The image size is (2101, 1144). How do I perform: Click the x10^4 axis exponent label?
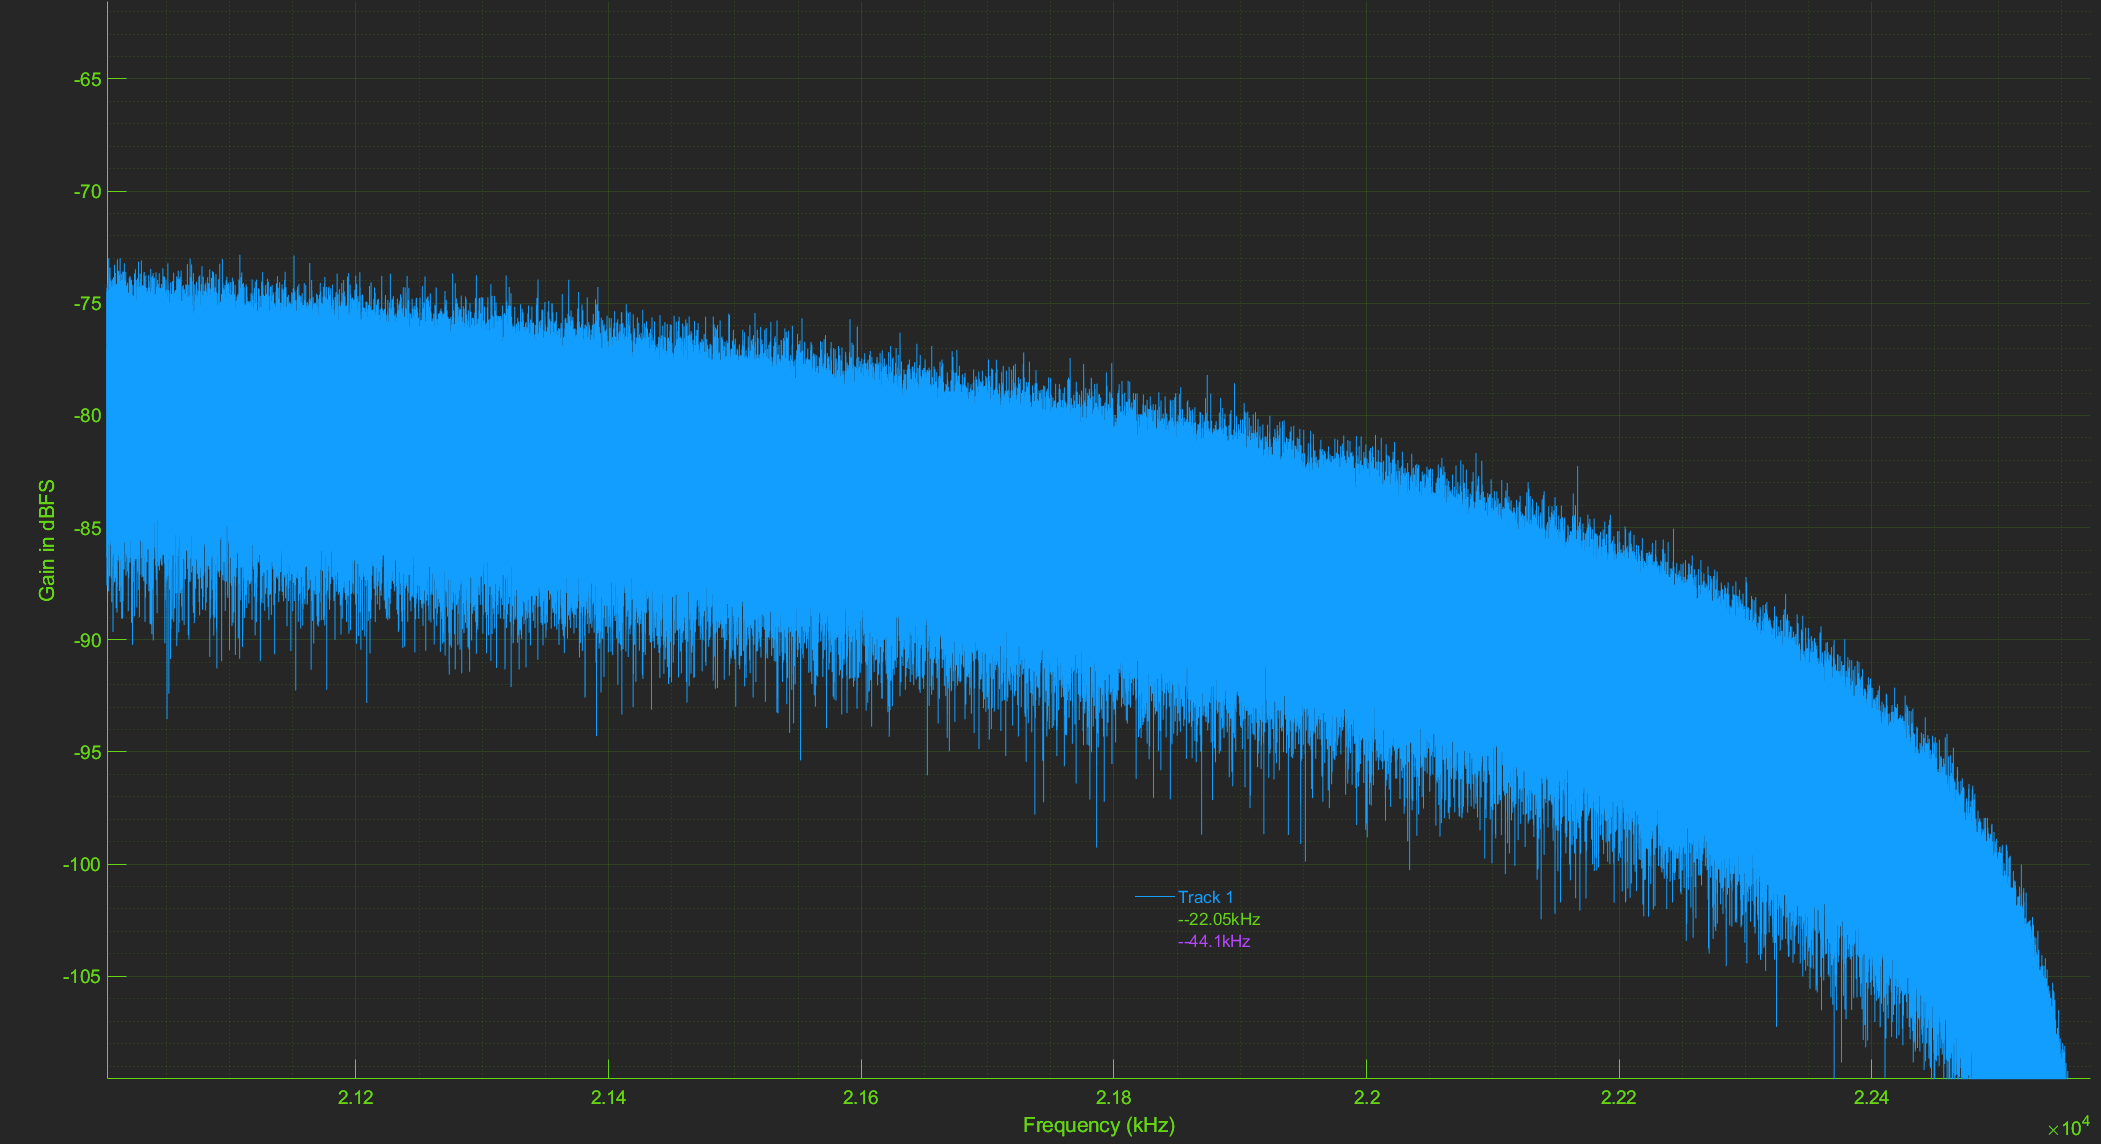click(x=2068, y=1128)
